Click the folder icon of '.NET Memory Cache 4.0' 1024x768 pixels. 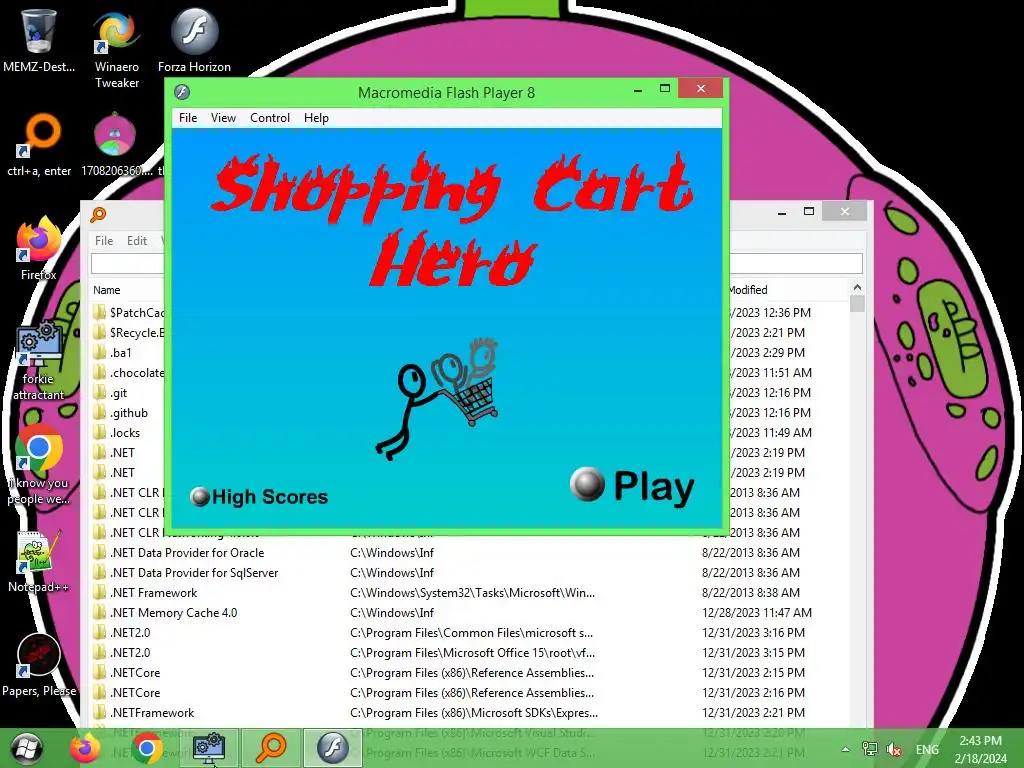(99, 613)
